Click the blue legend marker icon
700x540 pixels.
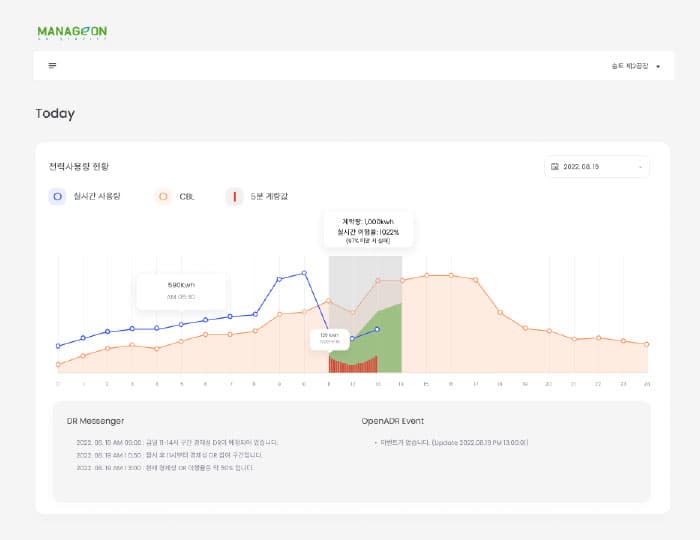[57, 196]
